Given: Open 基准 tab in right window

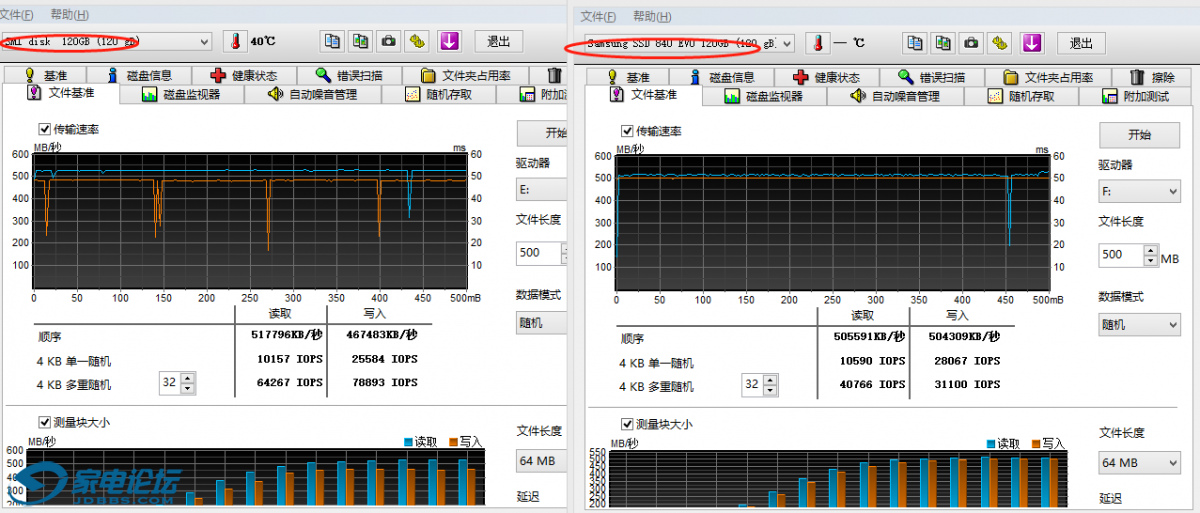Looking at the screenshot, I should [627, 77].
